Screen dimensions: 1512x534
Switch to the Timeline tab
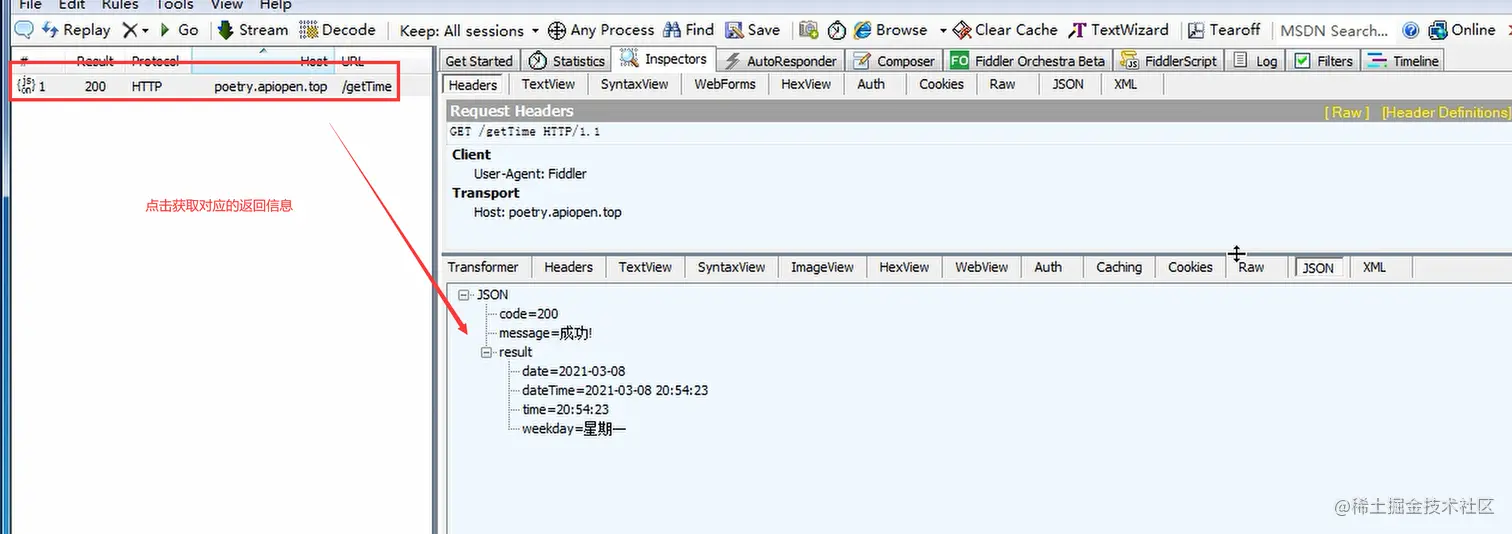coord(1403,61)
